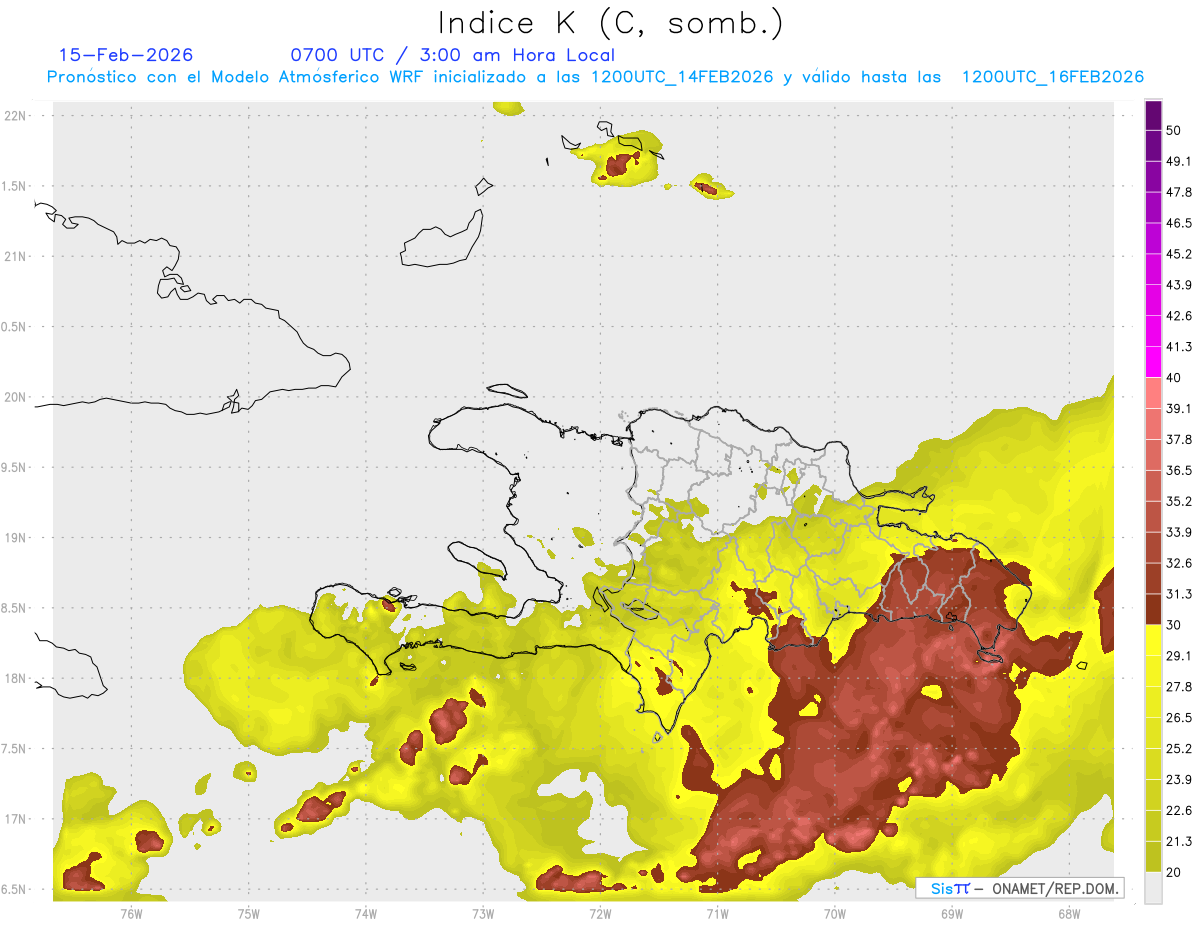Click the "76W" longitude label
Screen dimensions: 1200x927
tap(131, 914)
